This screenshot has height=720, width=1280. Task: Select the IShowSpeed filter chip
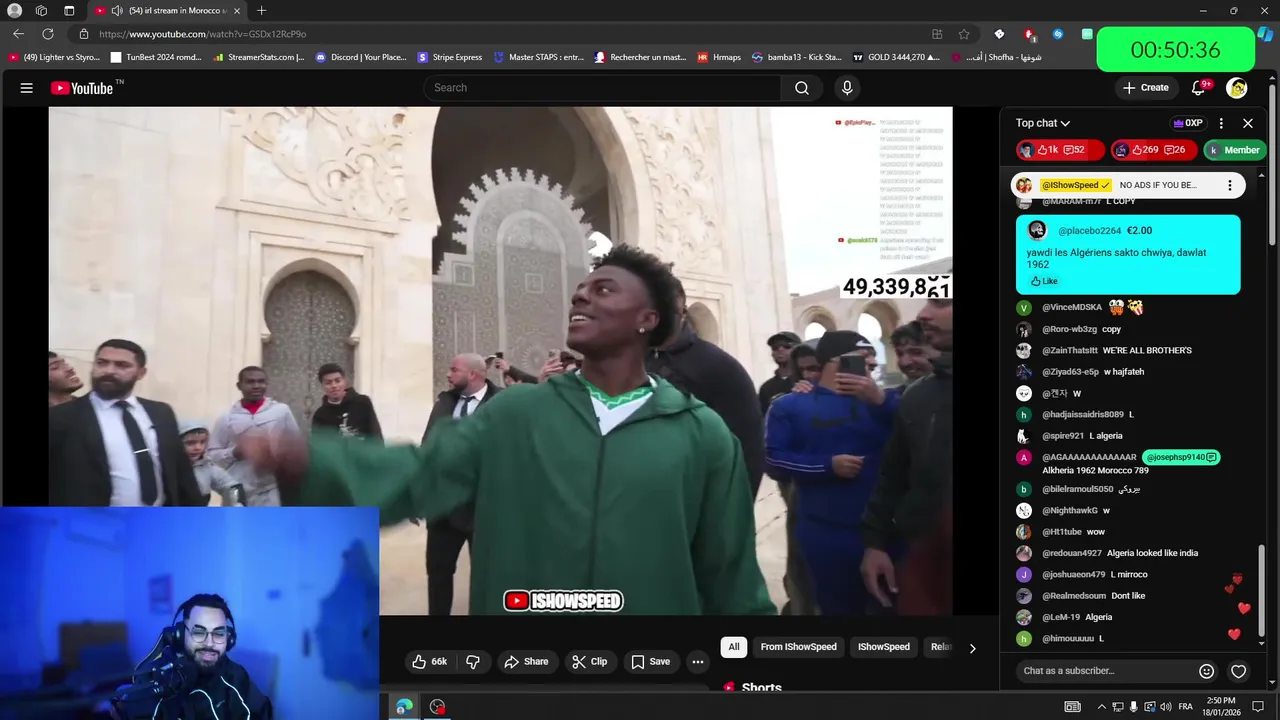(x=884, y=647)
